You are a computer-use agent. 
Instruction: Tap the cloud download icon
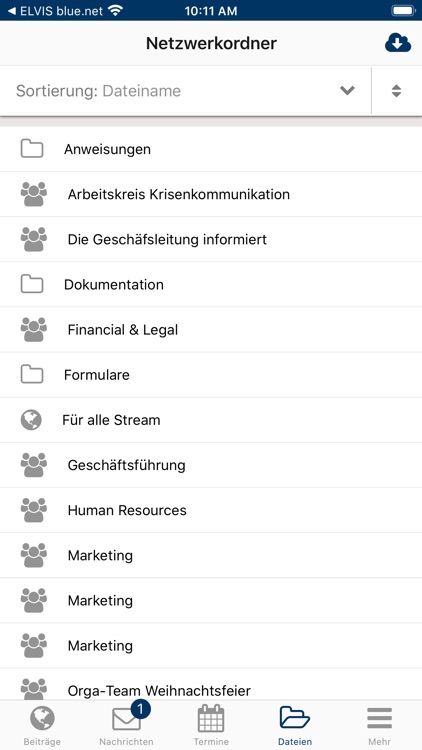[398, 44]
